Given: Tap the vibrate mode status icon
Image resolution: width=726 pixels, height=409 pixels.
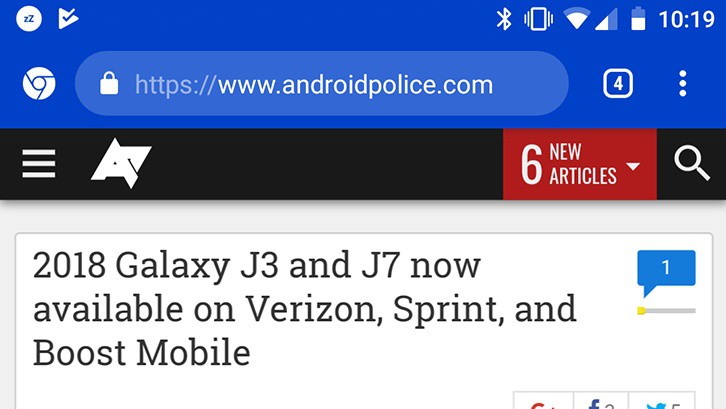Looking at the screenshot, I should pos(538,19).
